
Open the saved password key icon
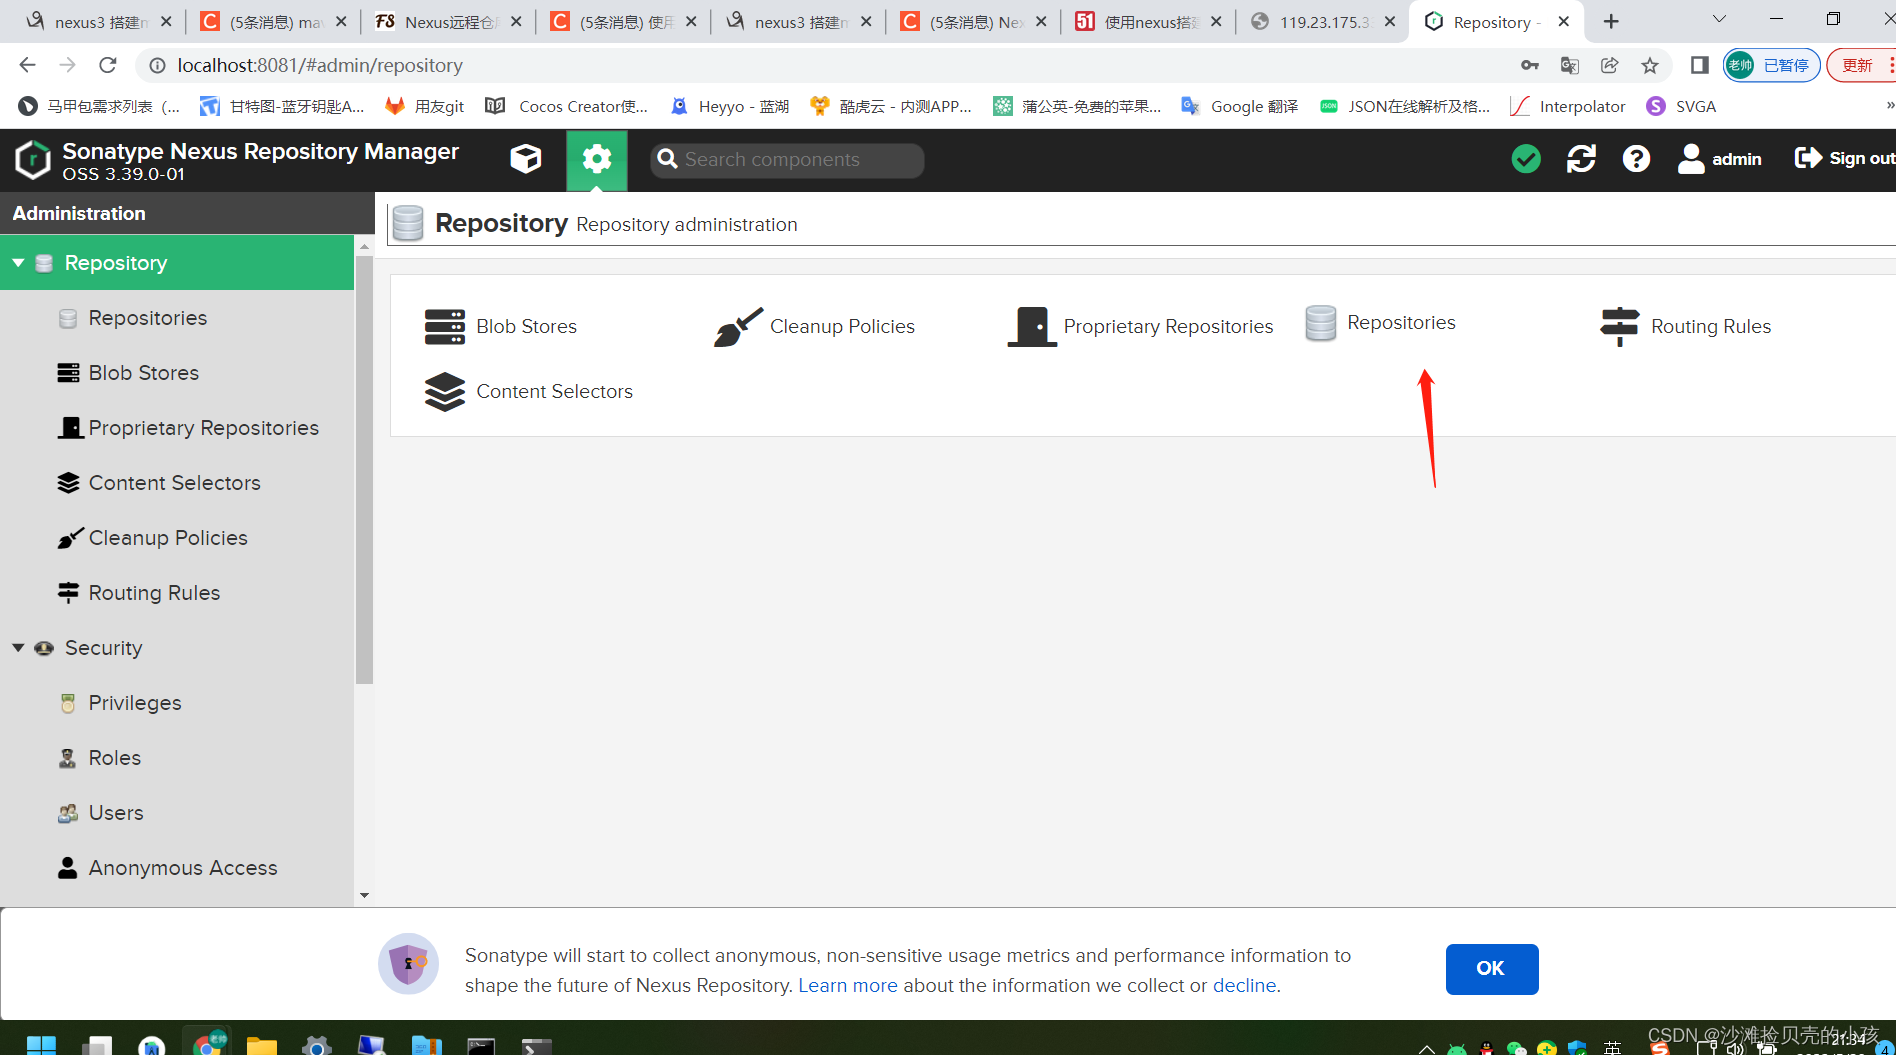[1530, 66]
